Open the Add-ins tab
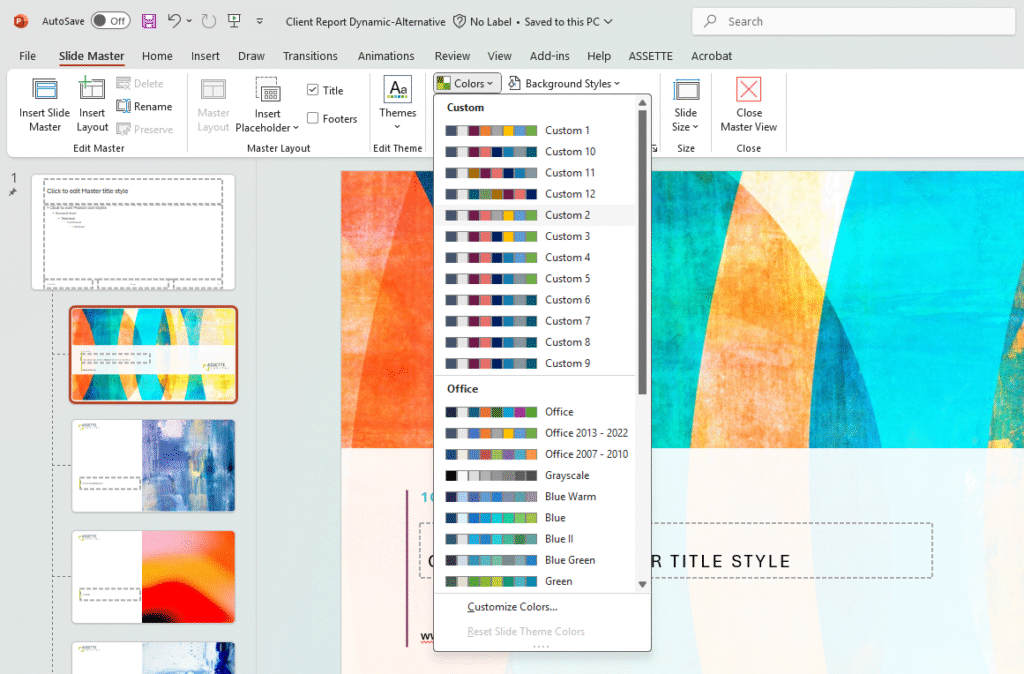 [x=549, y=56]
